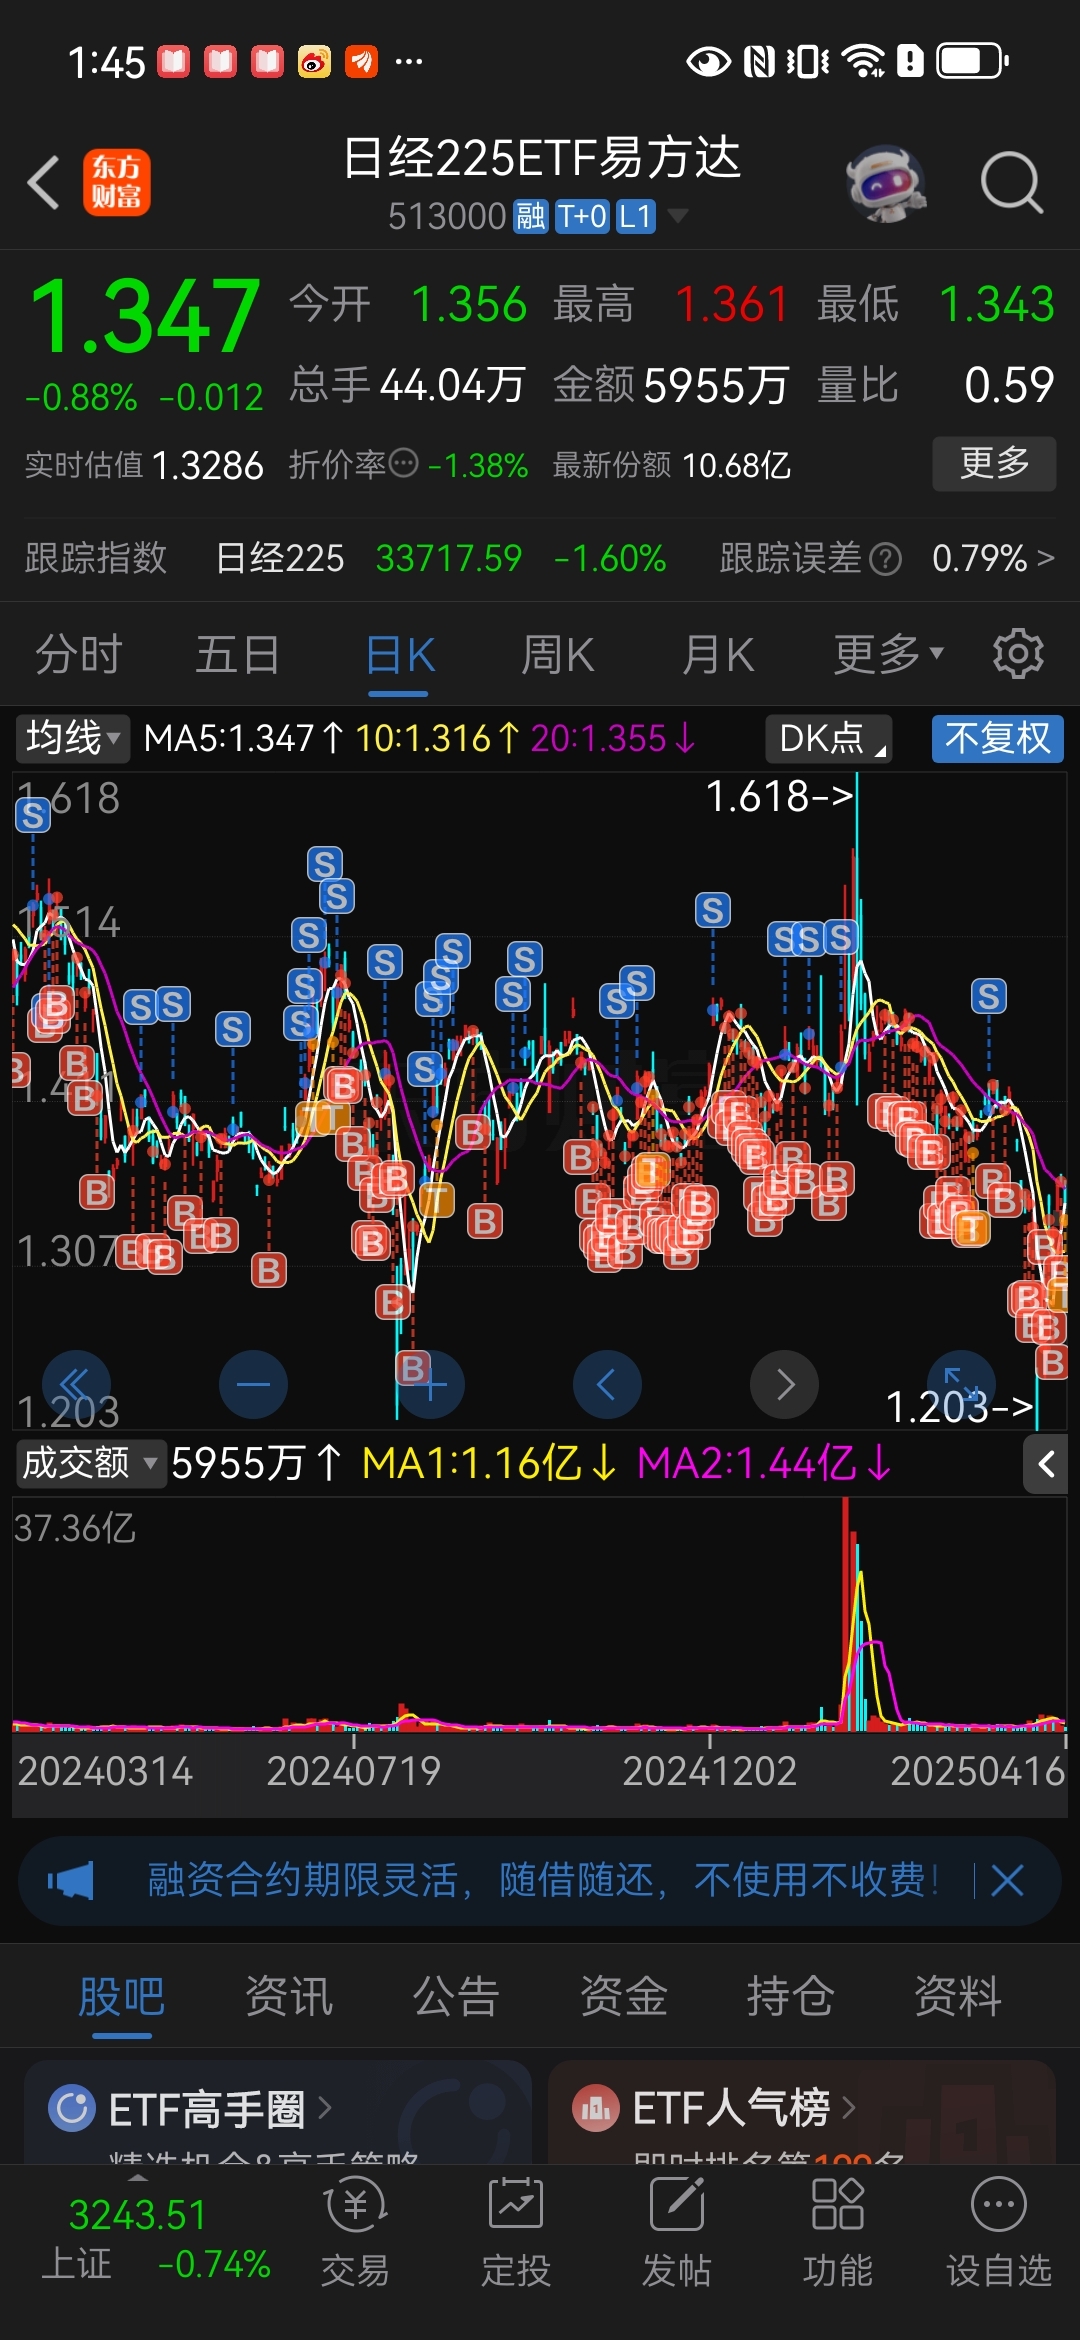This screenshot has height=2340, width=1080.
Task: Tap the 融 margin badge
Action: point(530,216)
